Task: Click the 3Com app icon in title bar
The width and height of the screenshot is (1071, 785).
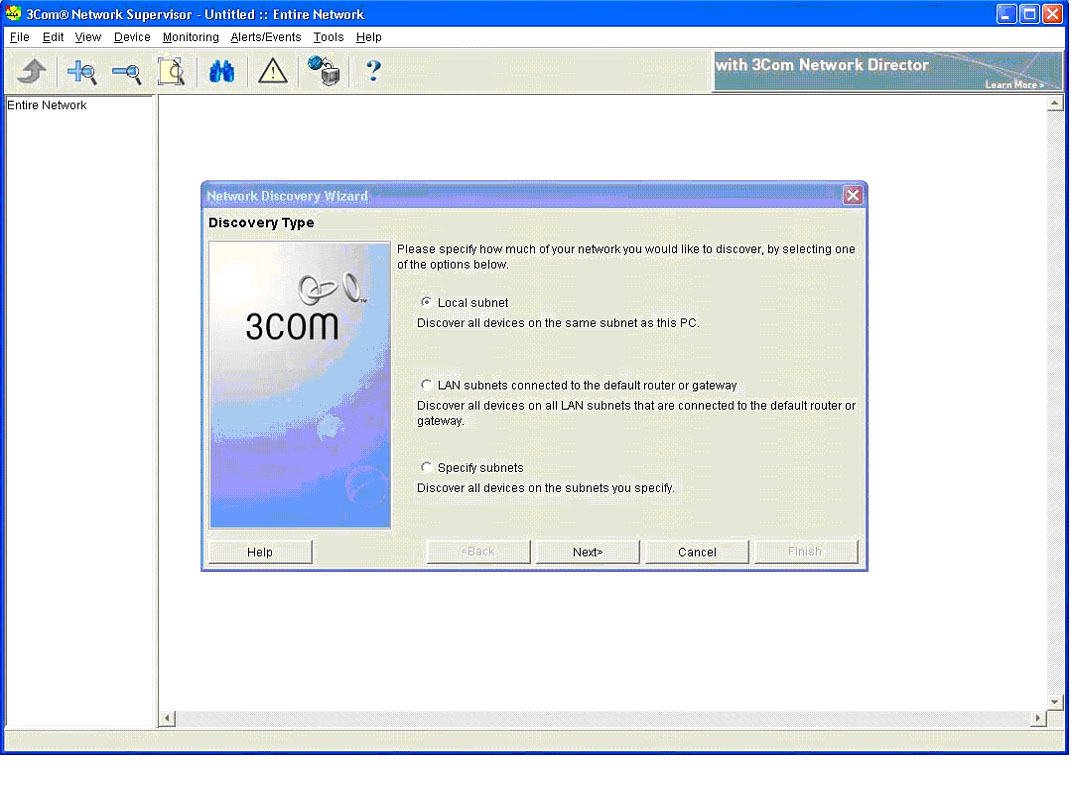Action: pyautogui.click(x=13, y=13)
